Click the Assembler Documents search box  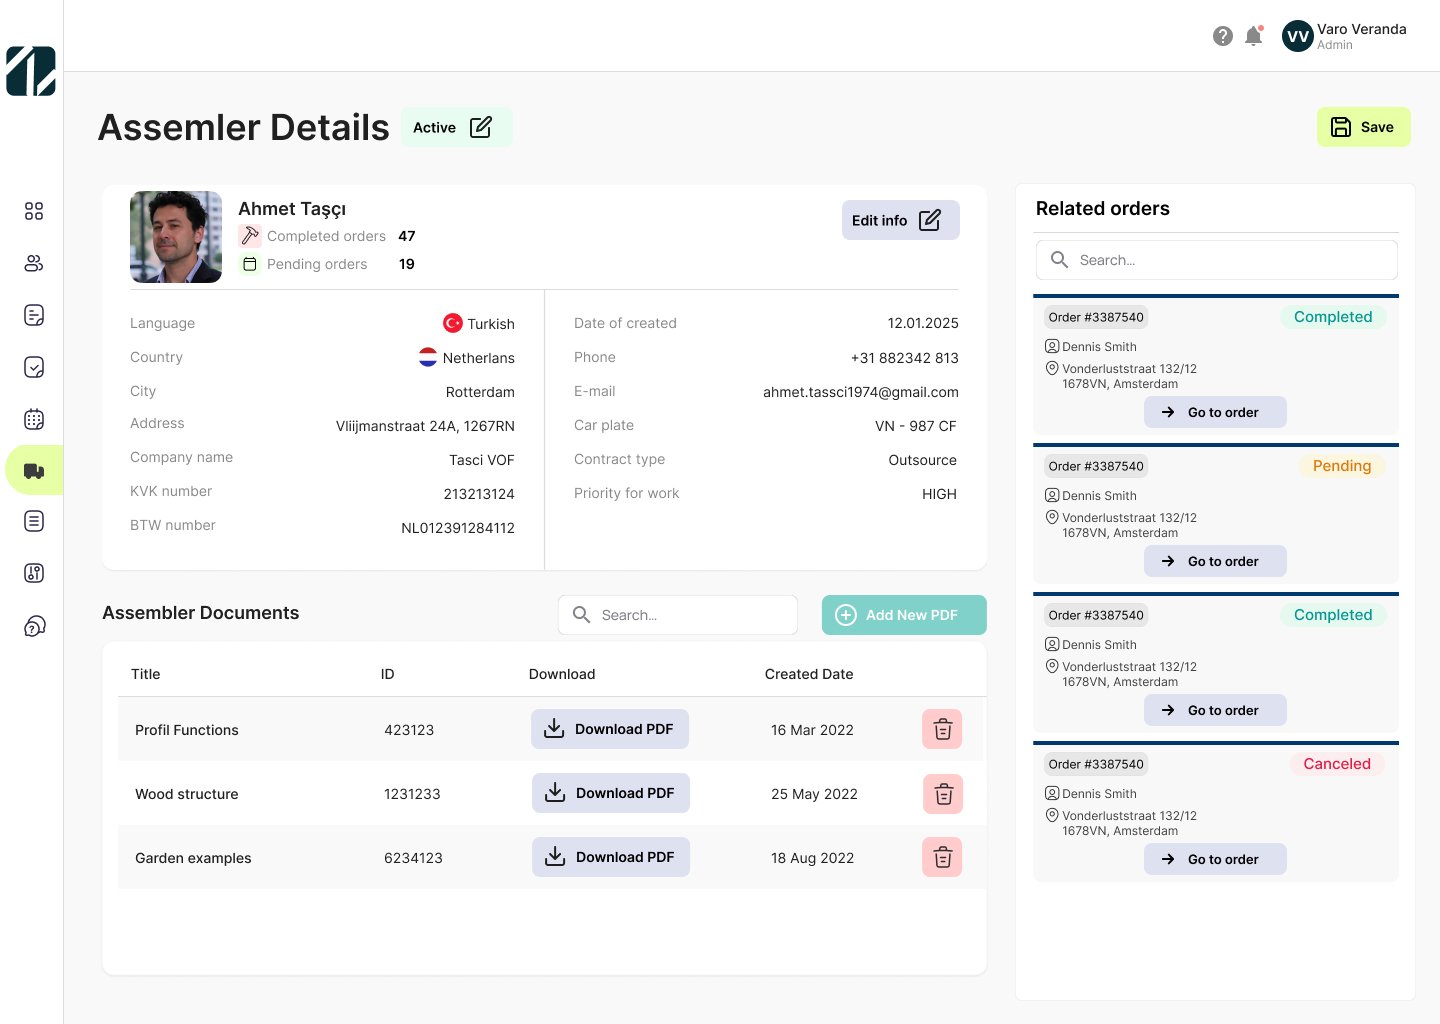coord(678,615)
